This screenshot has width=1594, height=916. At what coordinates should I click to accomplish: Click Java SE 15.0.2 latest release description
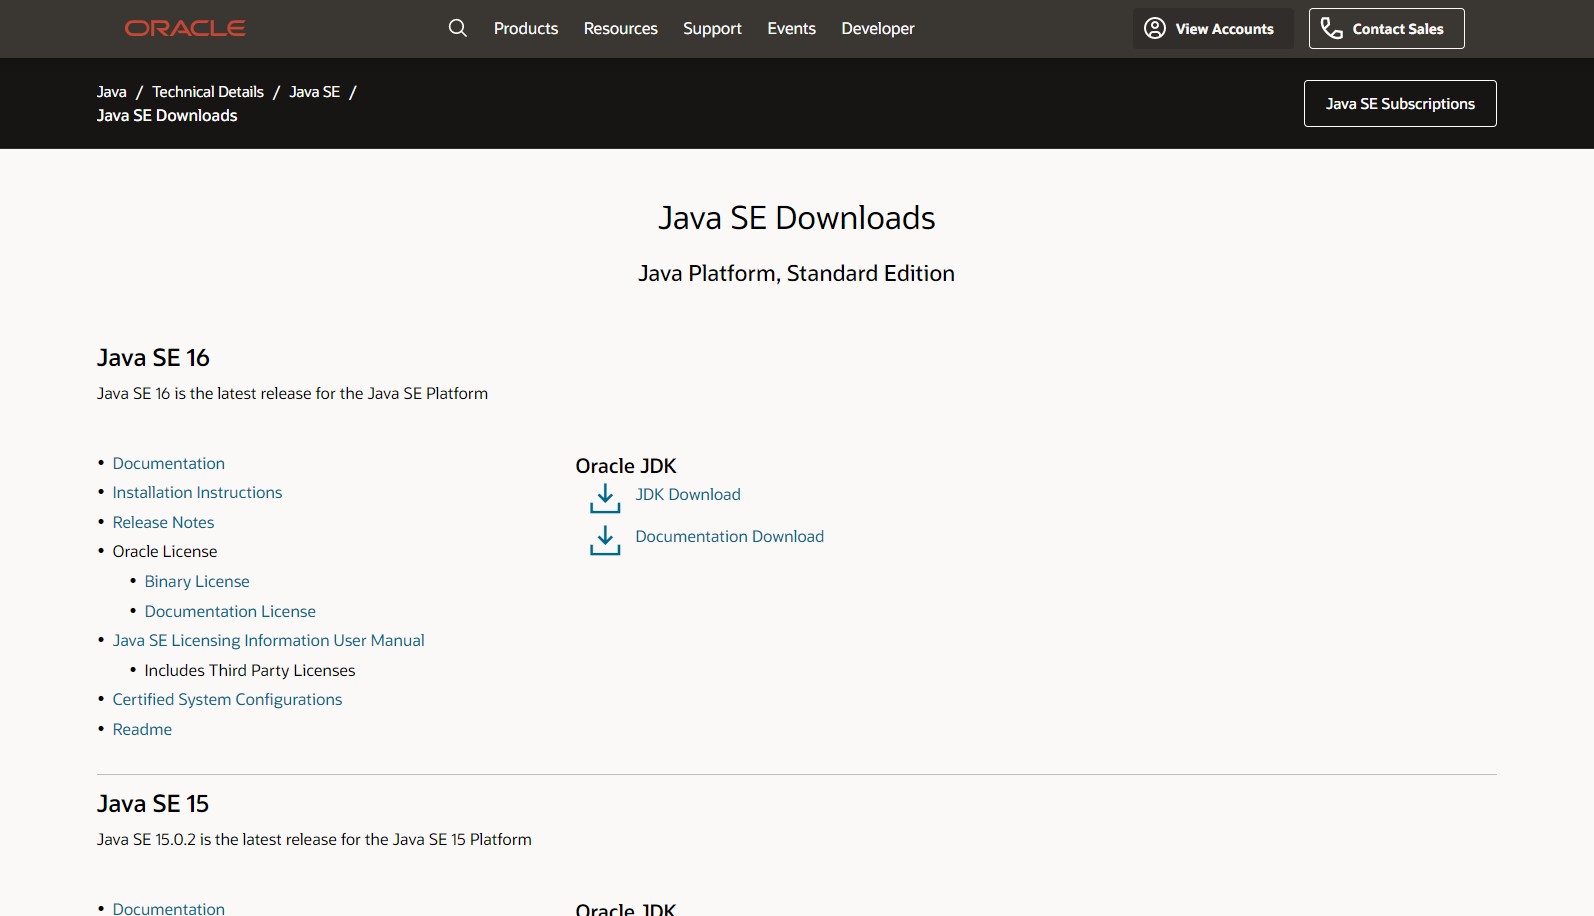tap(314, 839)
